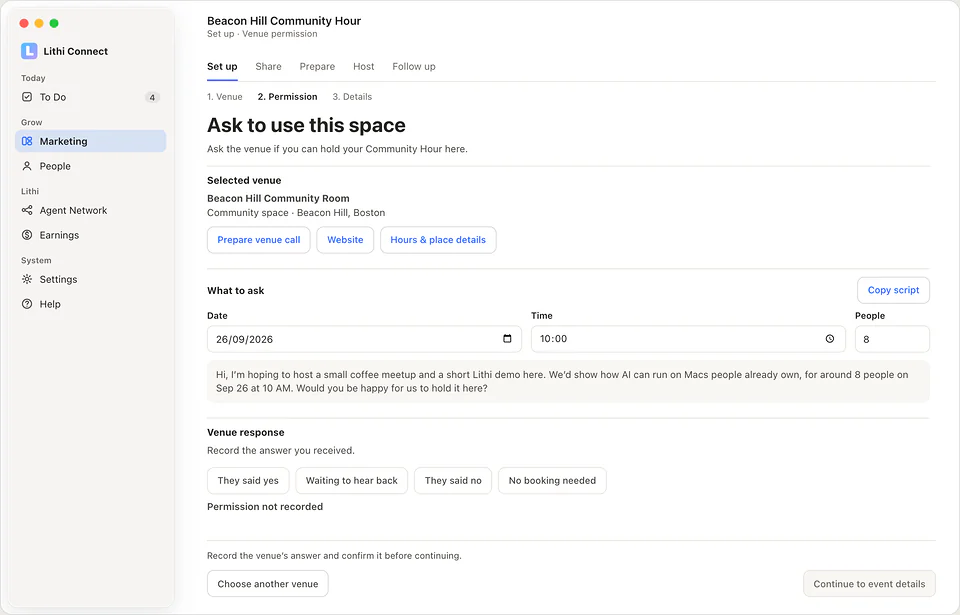Switch to the Set up tab

222,66
